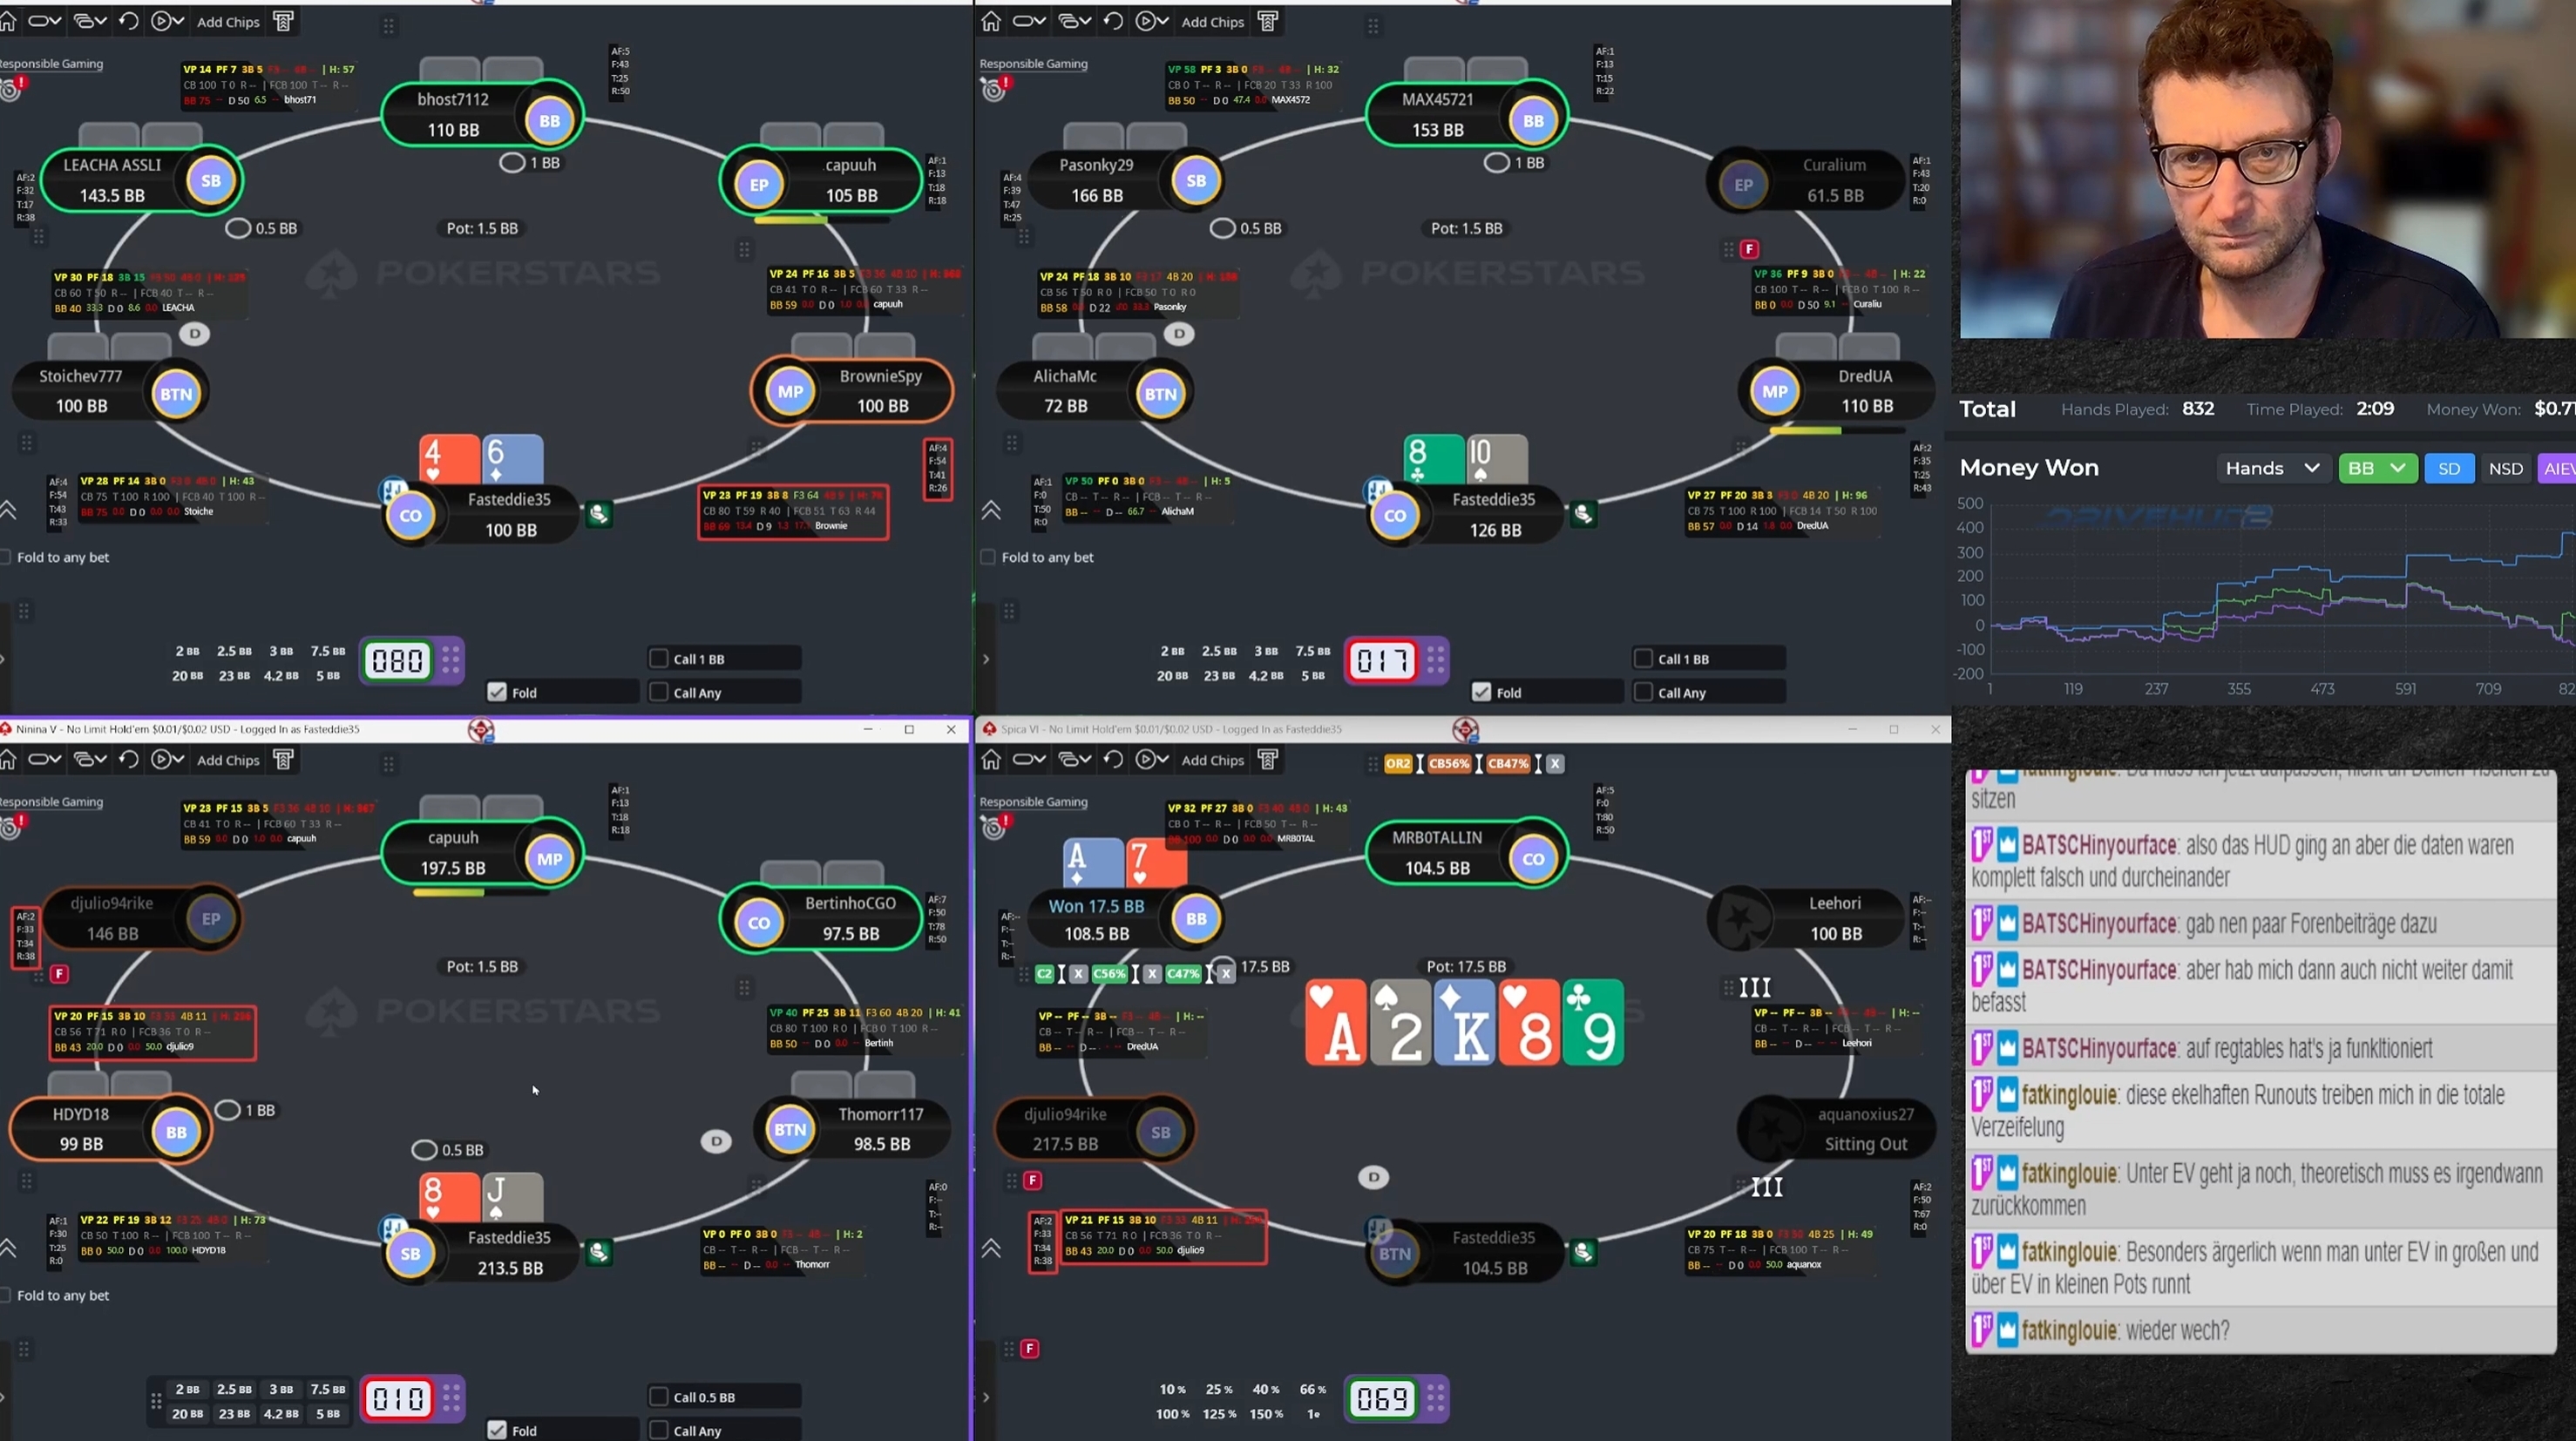Image resolution: width=2576 pixels, height=1441 pixels.
Task: Click the green chip icon beside Fasteddie35 213.5 BB
Action: click(x=599, y=1252)
